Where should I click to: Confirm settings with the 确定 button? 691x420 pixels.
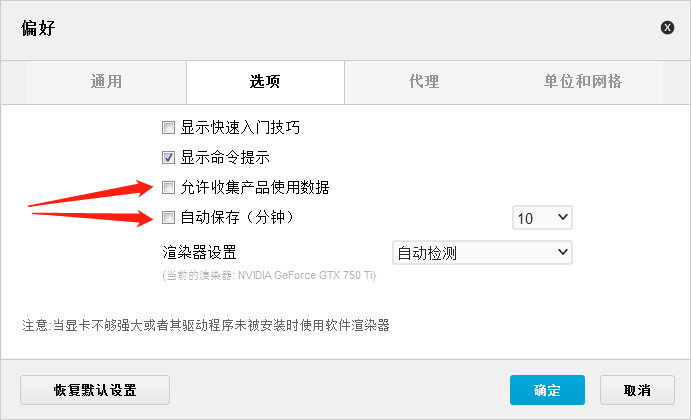click(547, 390)
